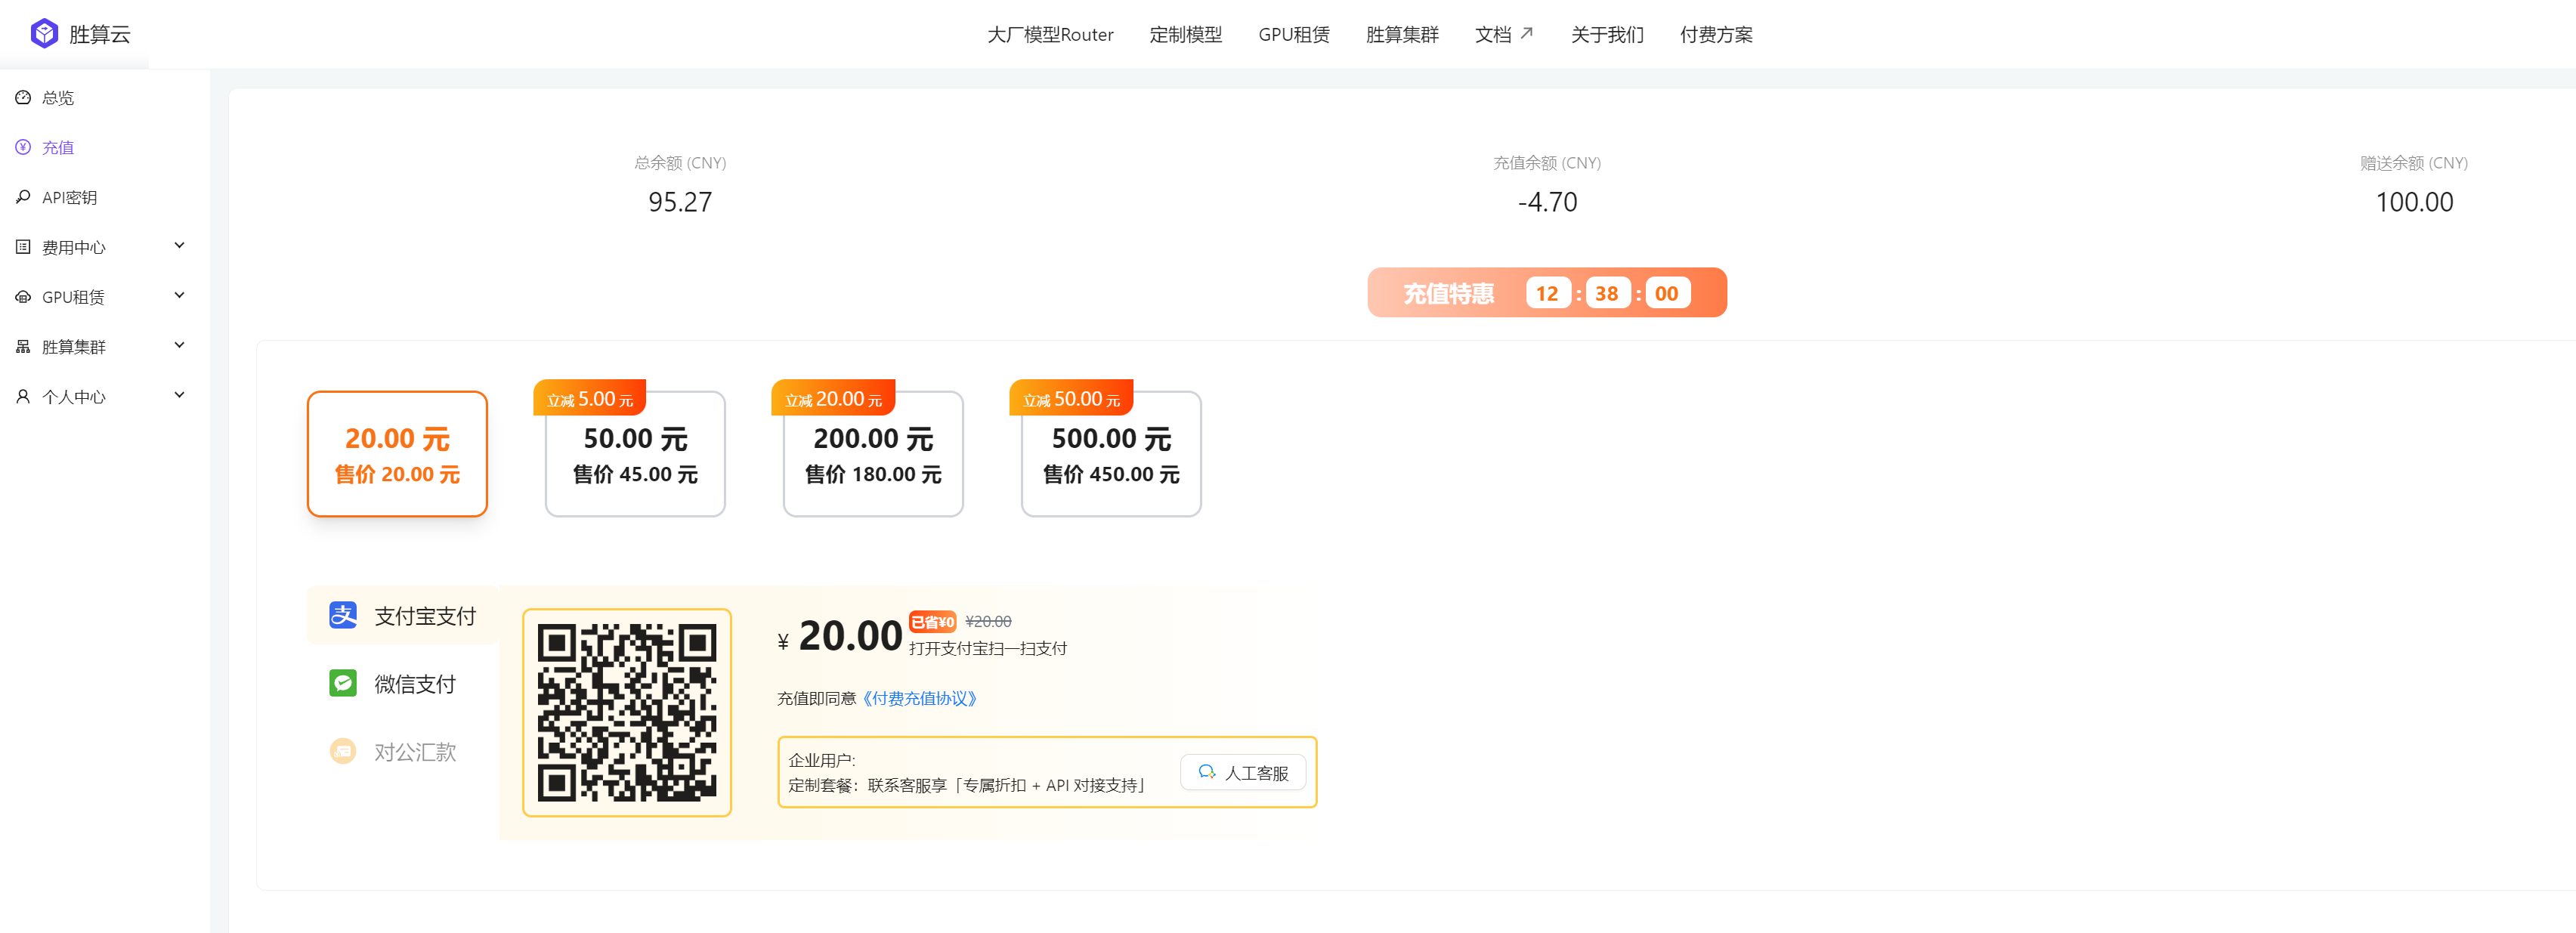The height and width of the screenshot is (933, 2576).
Task: Open 大厂模型Router in top navigation
Action: [1050, 35]
